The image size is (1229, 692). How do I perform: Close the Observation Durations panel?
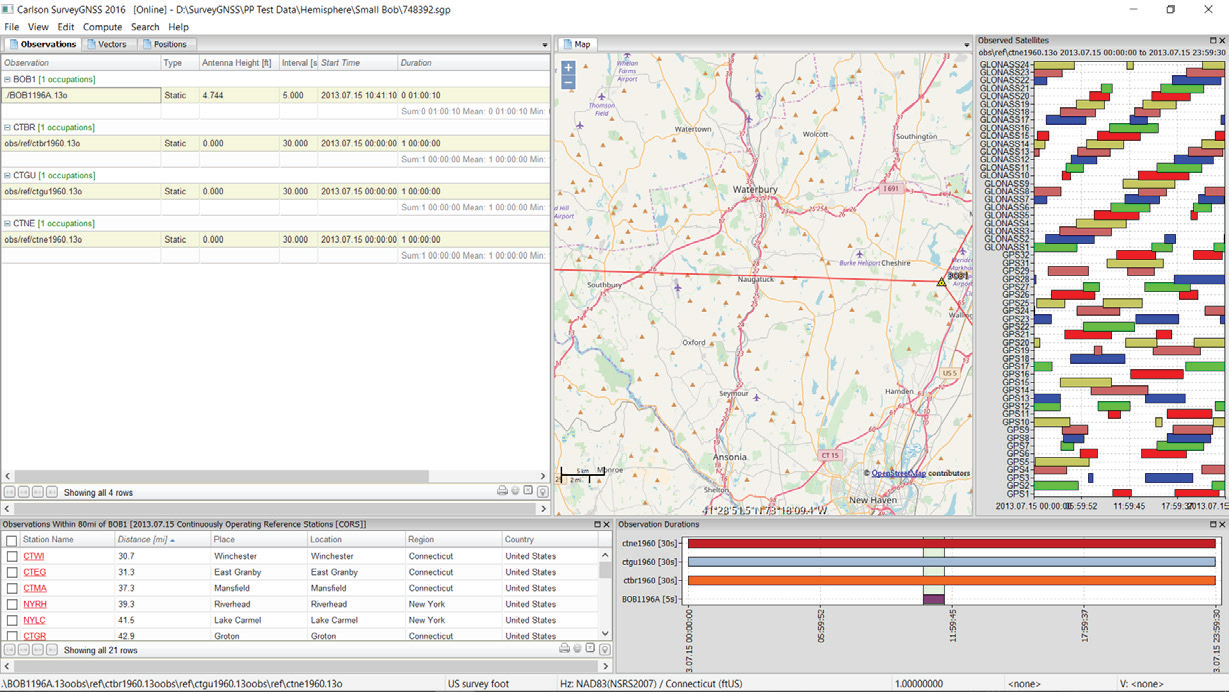pos(1222,524)
